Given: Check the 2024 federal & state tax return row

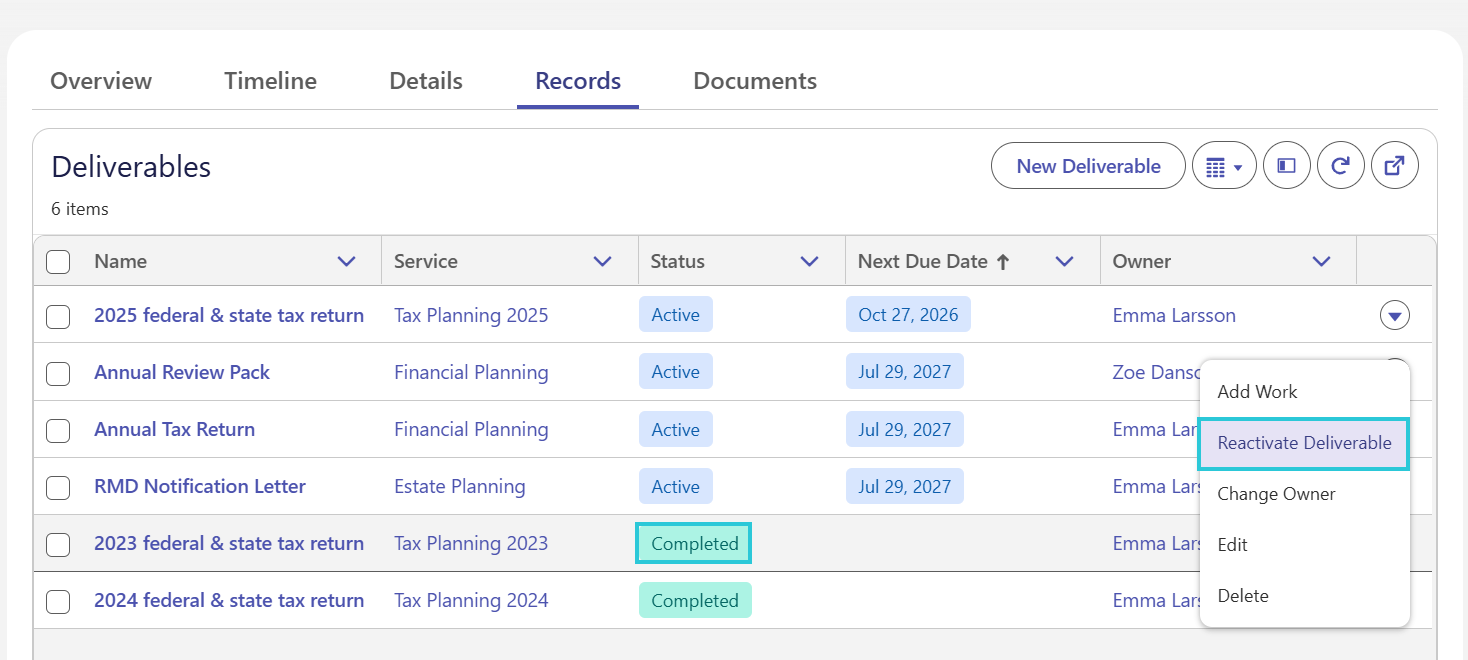Looking at the screenshot, I should pos(58,601).
